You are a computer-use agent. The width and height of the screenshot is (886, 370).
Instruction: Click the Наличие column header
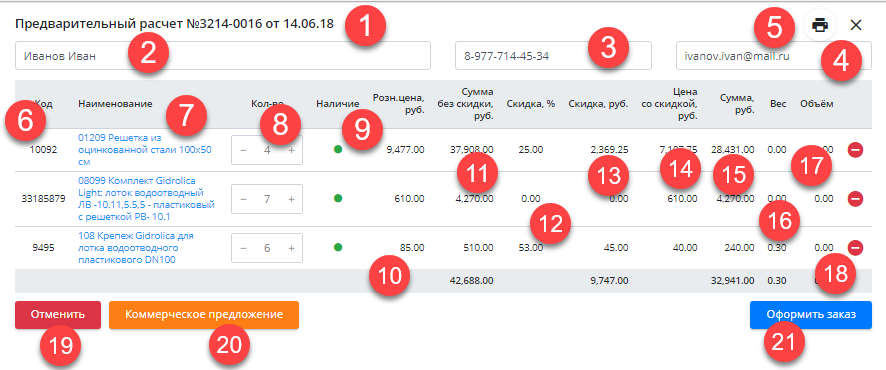pos(338,104)
